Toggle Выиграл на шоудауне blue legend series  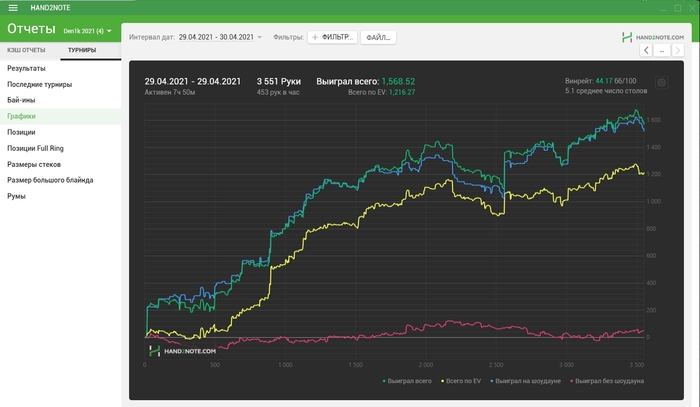click(525, 381)
